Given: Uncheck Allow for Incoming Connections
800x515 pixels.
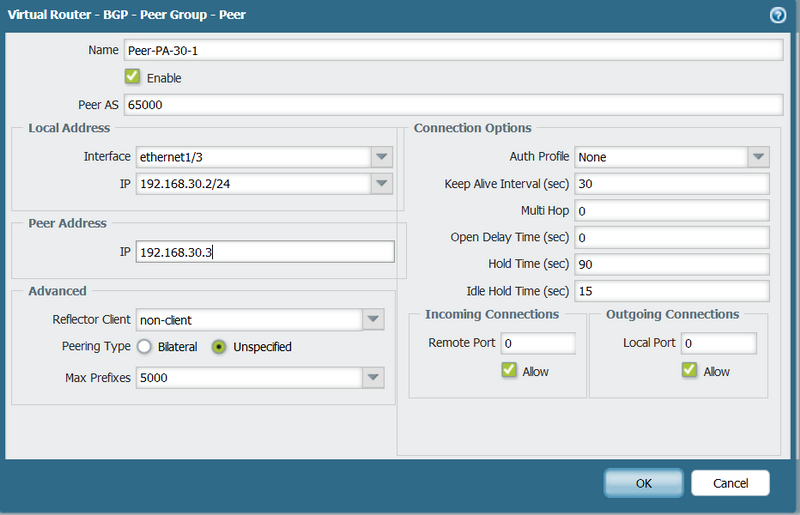Looking at the screenshot, I should (508, 371).
